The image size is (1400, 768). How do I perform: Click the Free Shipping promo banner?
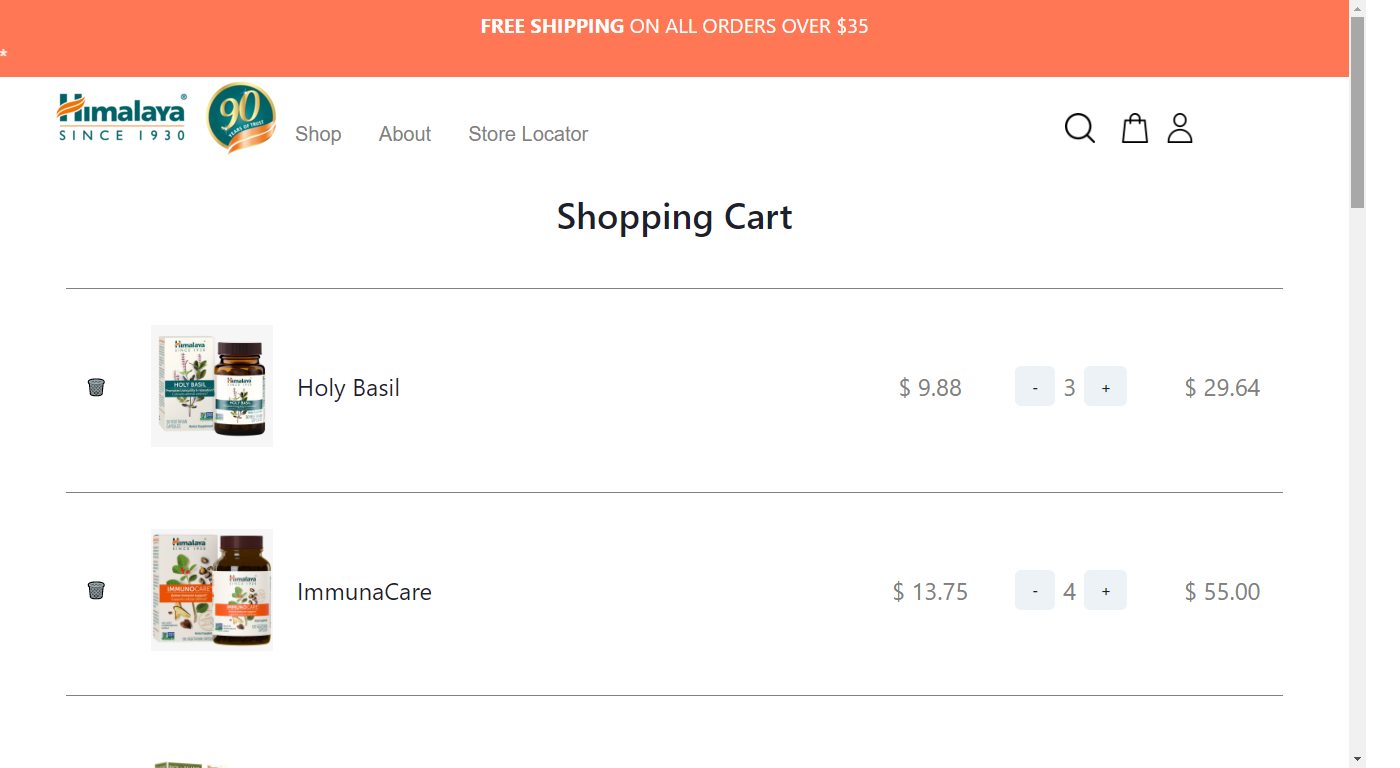click(674, 27)
